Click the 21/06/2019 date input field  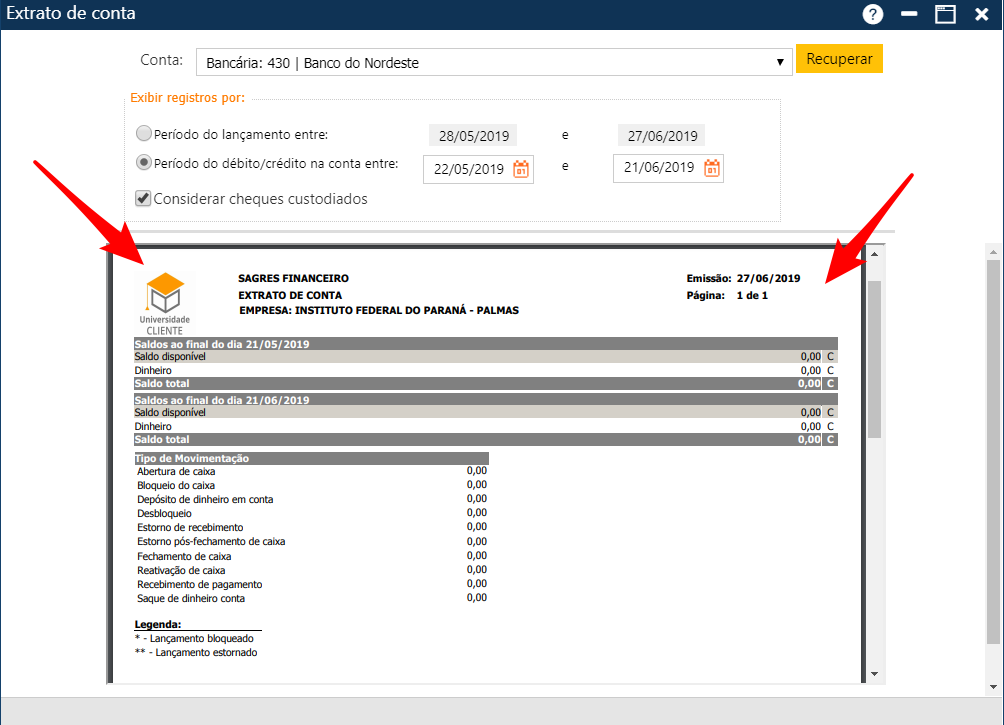(x=660, y=168)
